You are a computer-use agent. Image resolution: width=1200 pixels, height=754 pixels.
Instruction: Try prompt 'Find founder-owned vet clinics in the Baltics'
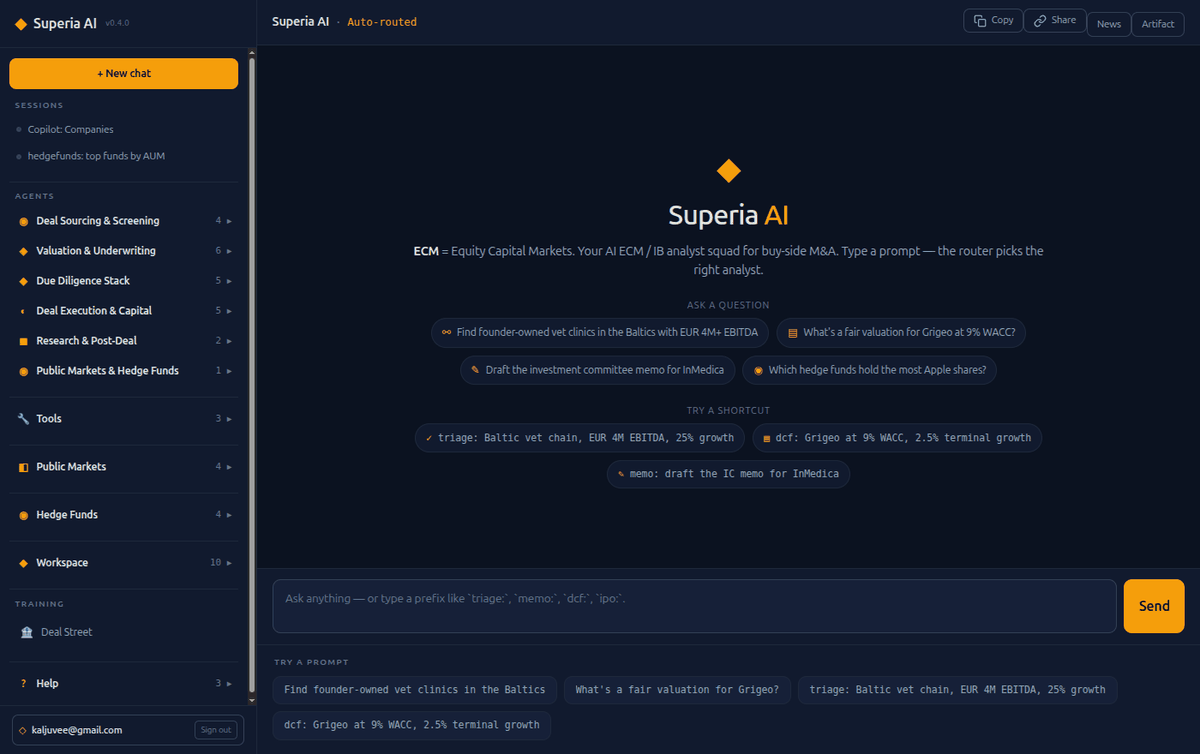pos(415,690)
